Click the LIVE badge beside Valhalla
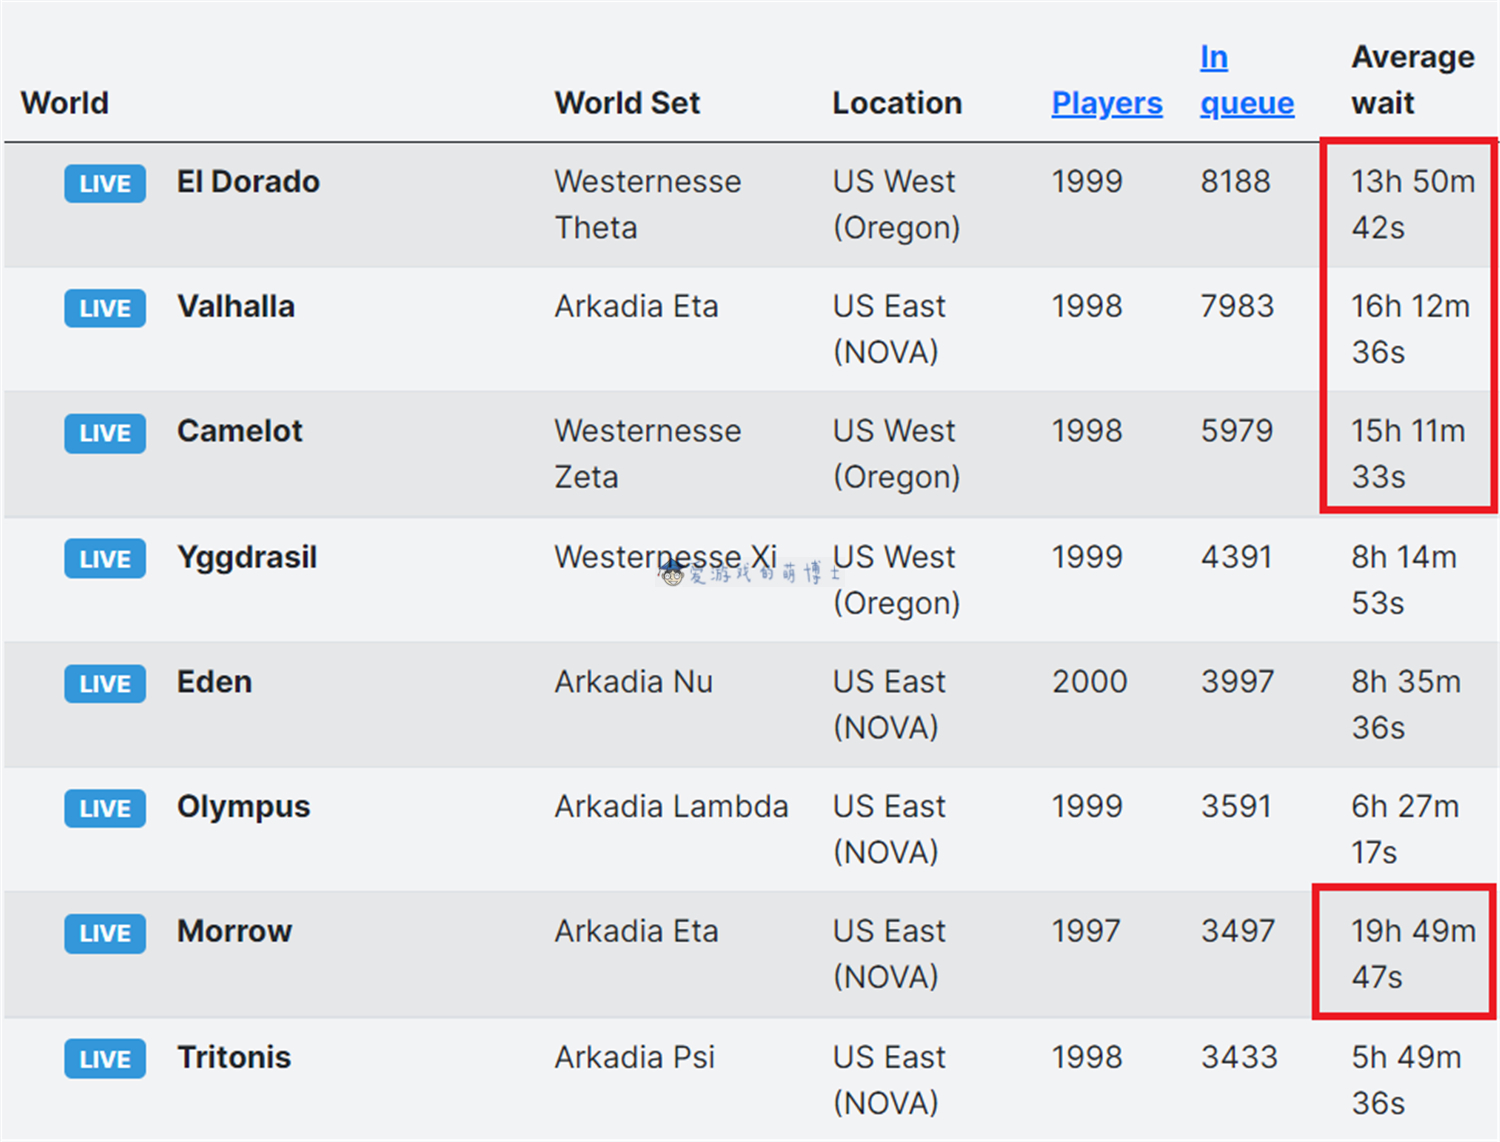The height and width of the screenshot is (1142, 1500). (x=105, y=308)
